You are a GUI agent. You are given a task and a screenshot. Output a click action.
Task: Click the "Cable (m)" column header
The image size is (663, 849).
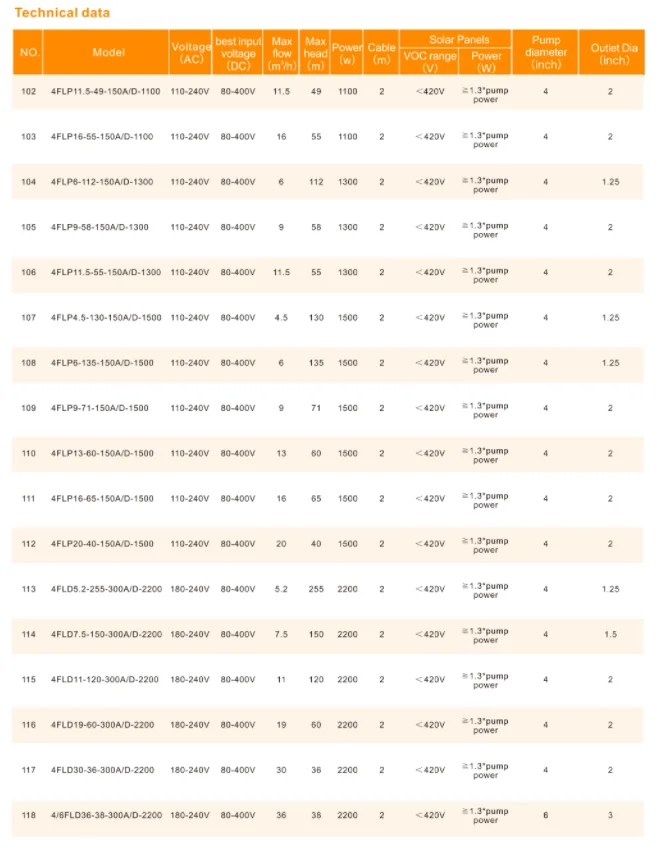tap(381, 53)
